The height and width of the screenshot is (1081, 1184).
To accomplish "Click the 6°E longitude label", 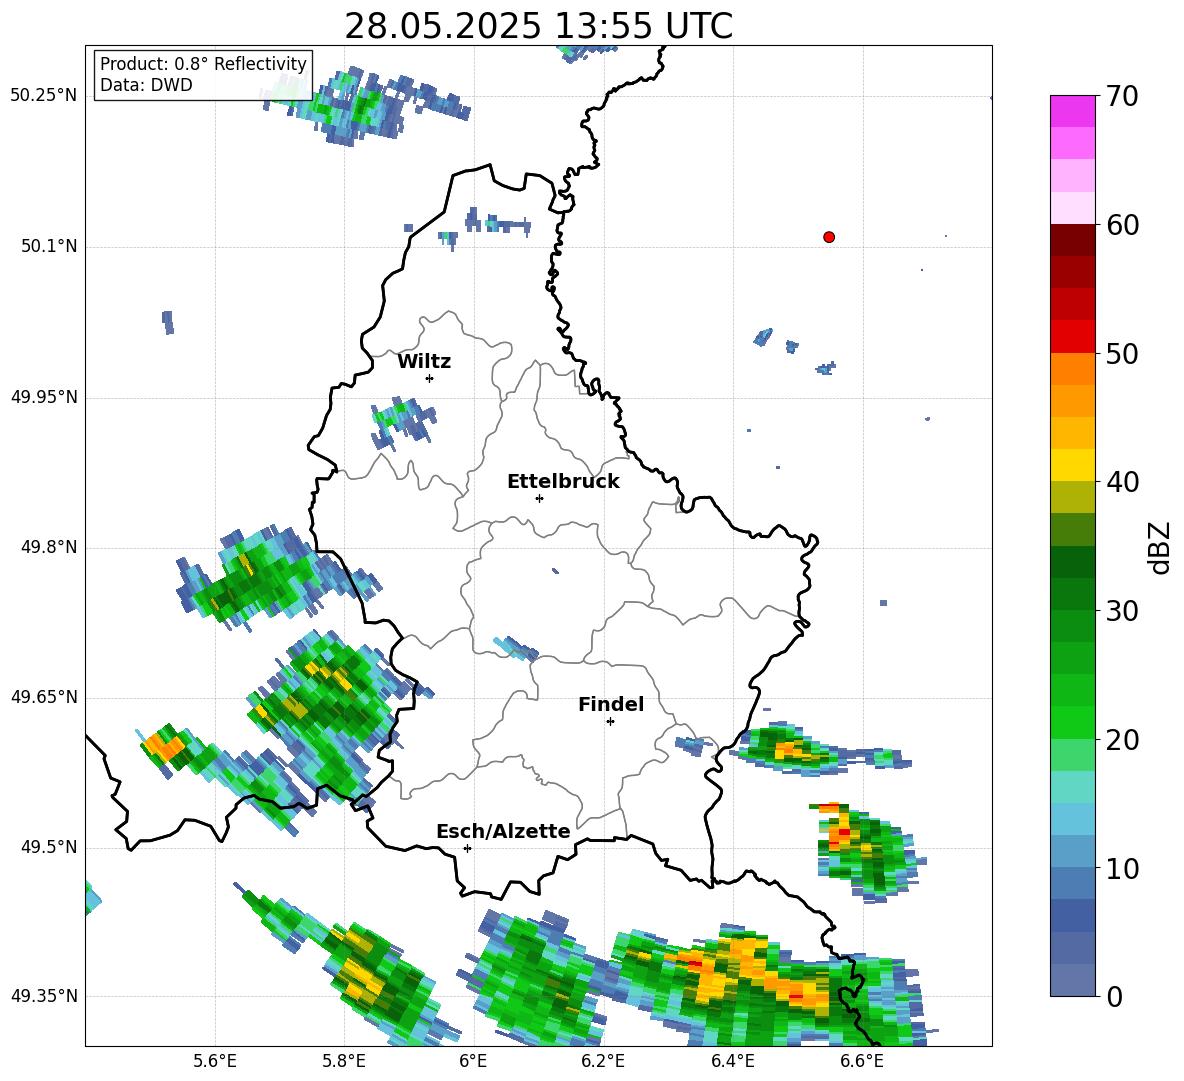I will [473, 1061].
